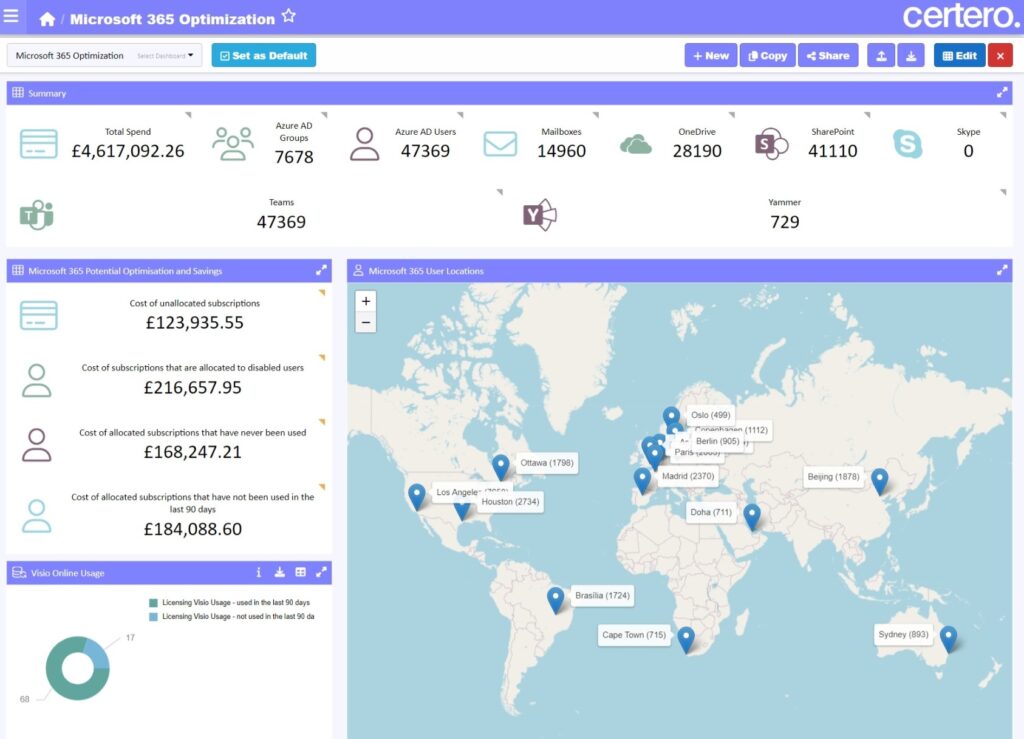Open the hamburger navigation menu

[x=11, y=17]
